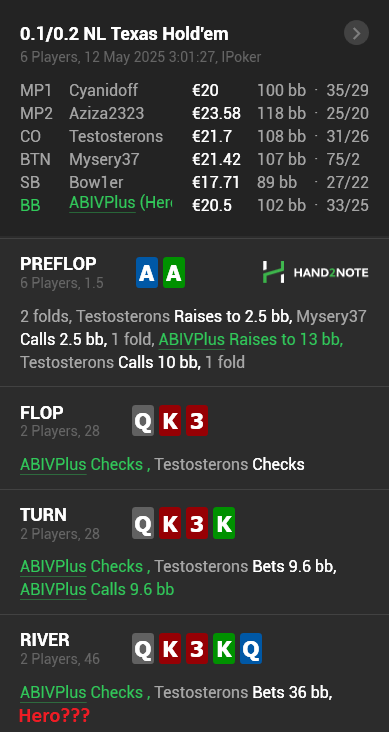
Task: Click the red 3 card on flop
Action: pos(197,421)
